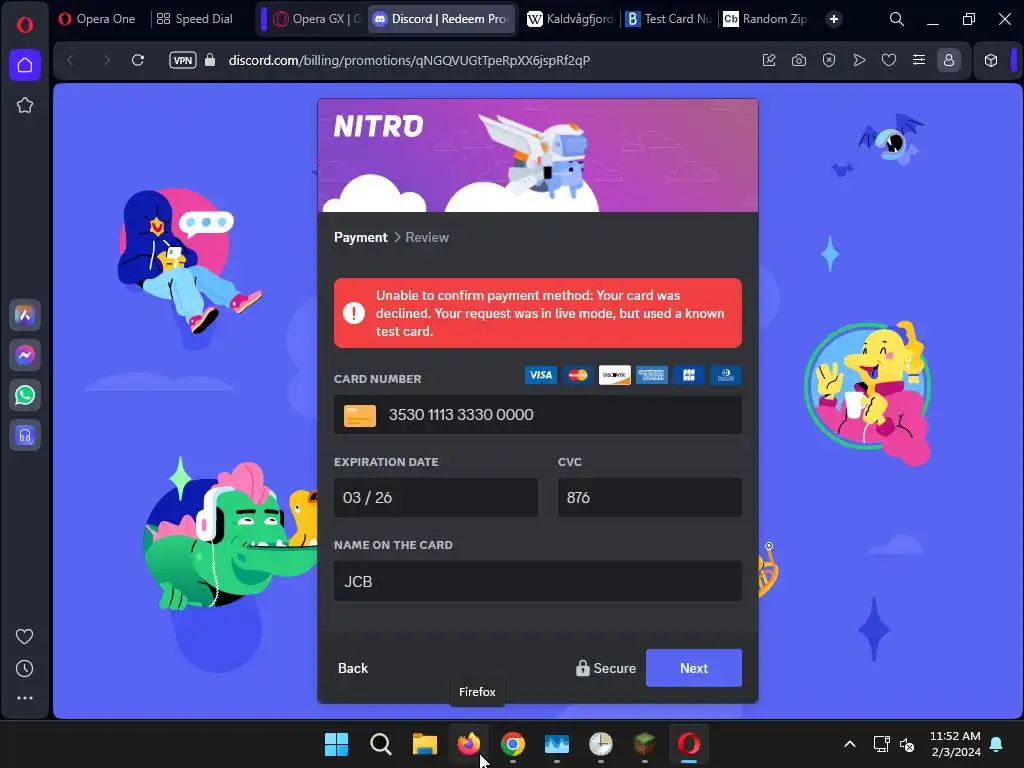The image size is (1024, 768).
Task: Open File Explorer from the taskbar
Action: 424,744
